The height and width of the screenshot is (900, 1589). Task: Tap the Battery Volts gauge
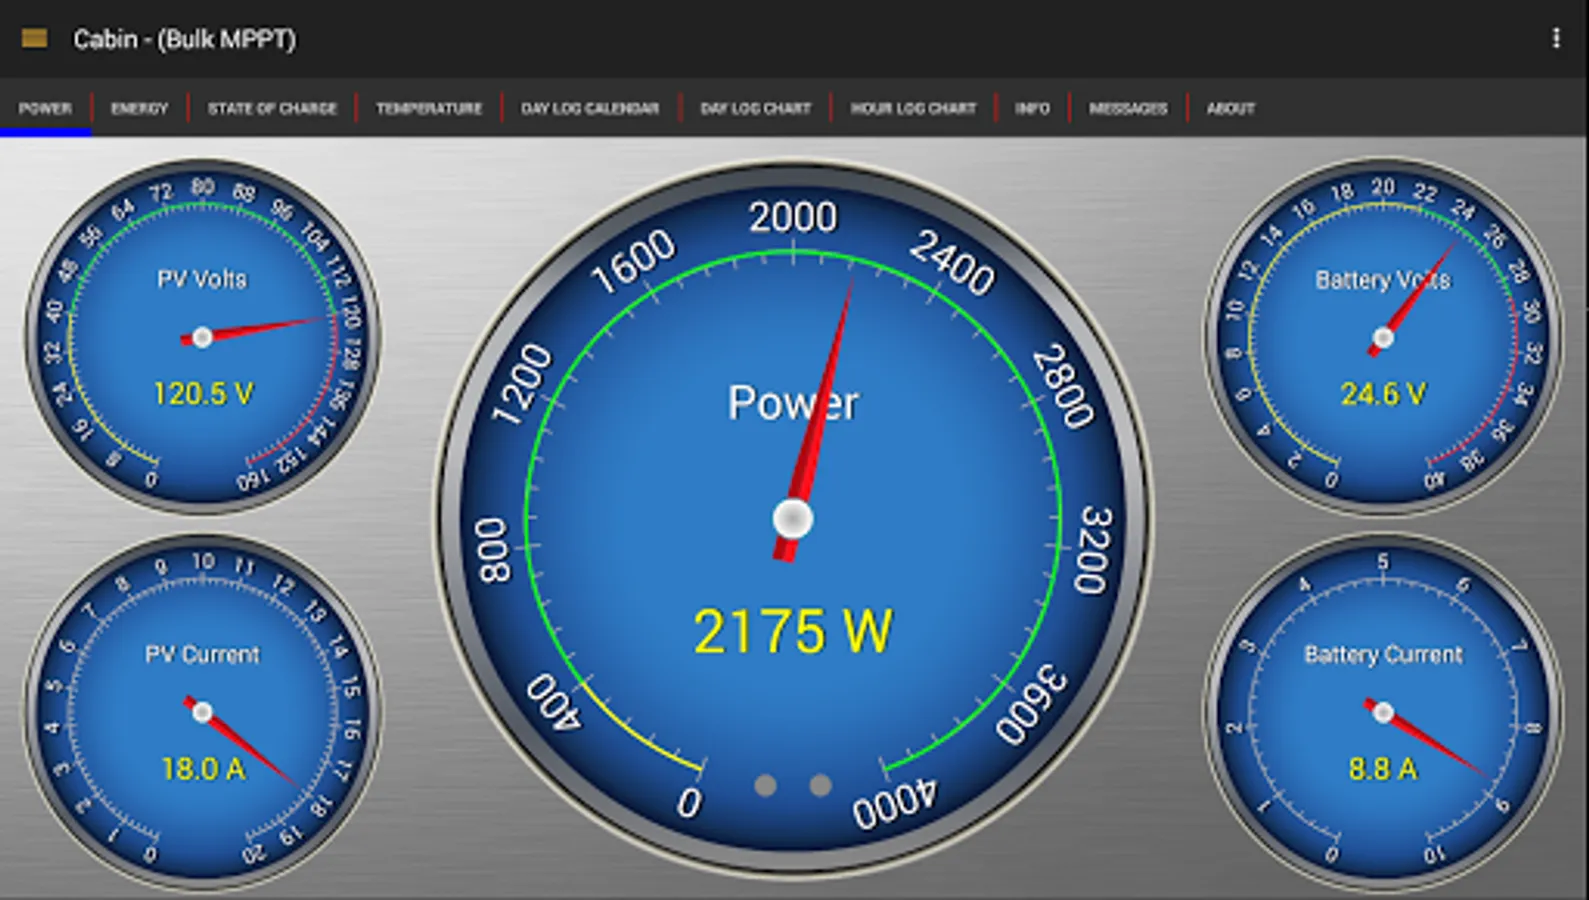pyautogui.click(x=1383, y=336)
